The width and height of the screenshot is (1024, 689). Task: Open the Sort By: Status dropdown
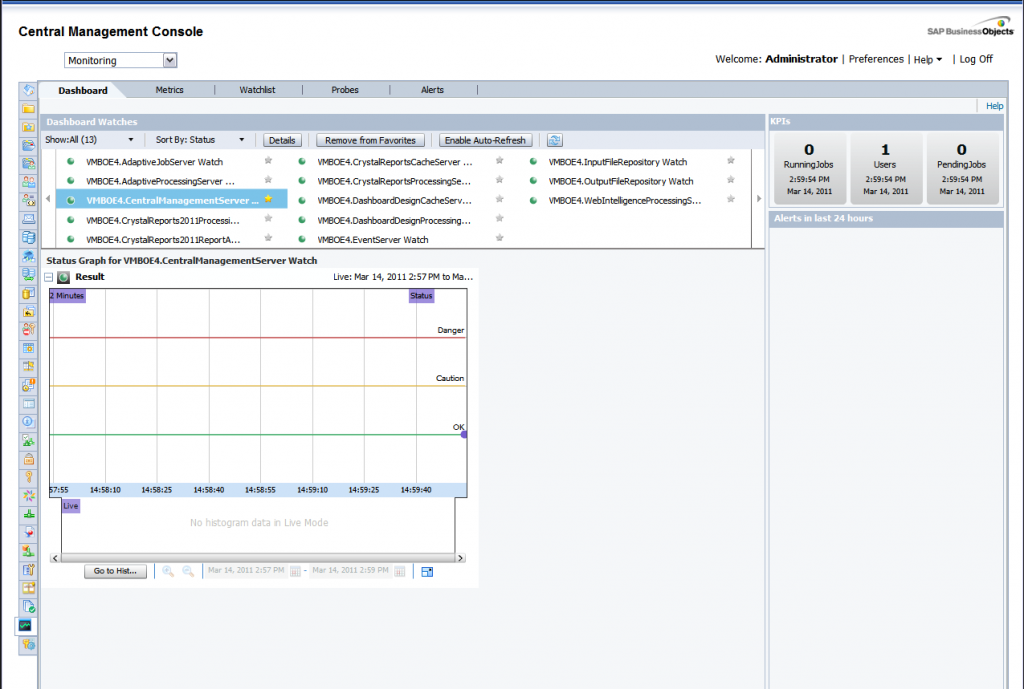pos(200,140)
